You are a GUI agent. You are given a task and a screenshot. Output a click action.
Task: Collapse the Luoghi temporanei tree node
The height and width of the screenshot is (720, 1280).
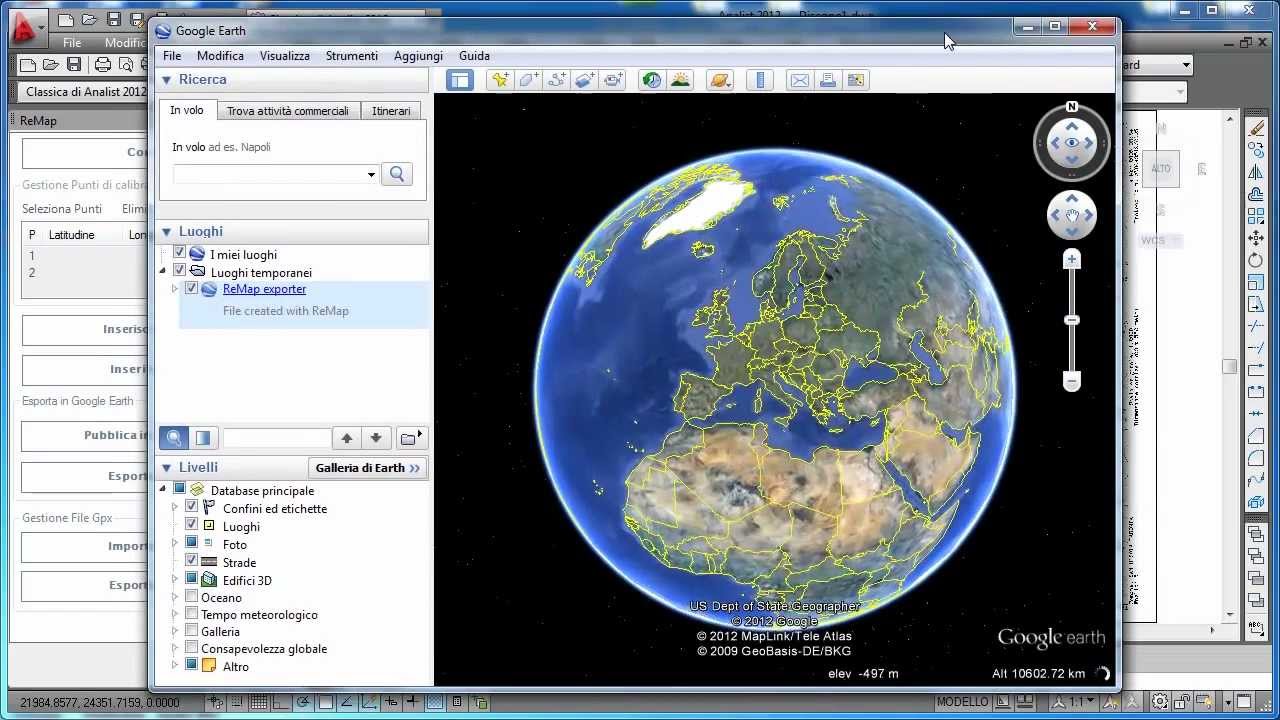coord(163,271)
